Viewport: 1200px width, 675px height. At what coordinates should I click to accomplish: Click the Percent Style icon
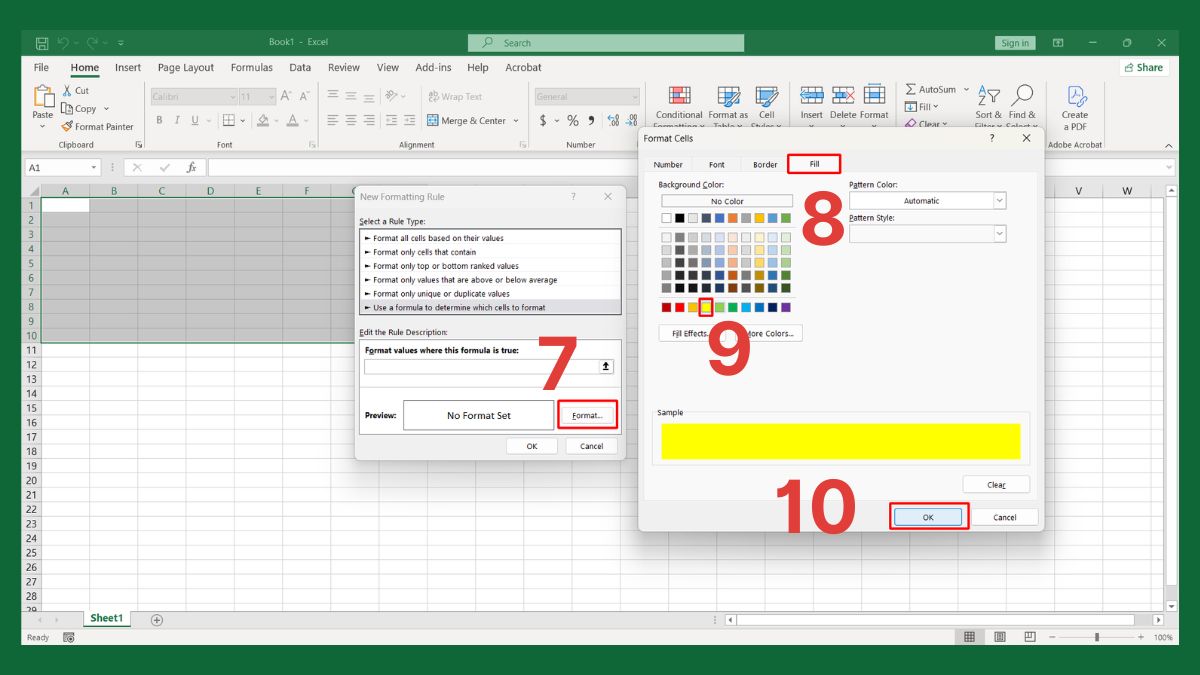[x=572, y=119]
